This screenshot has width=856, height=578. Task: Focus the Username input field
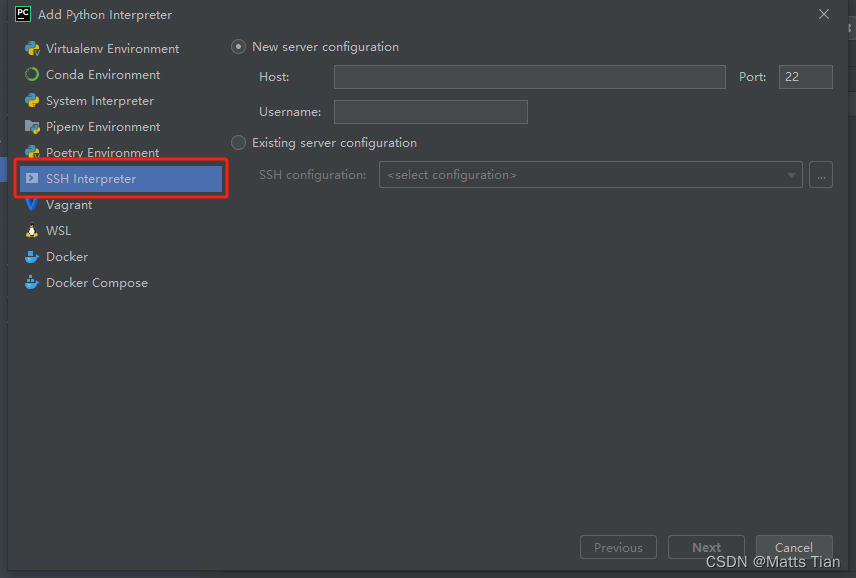coord(431,112)
